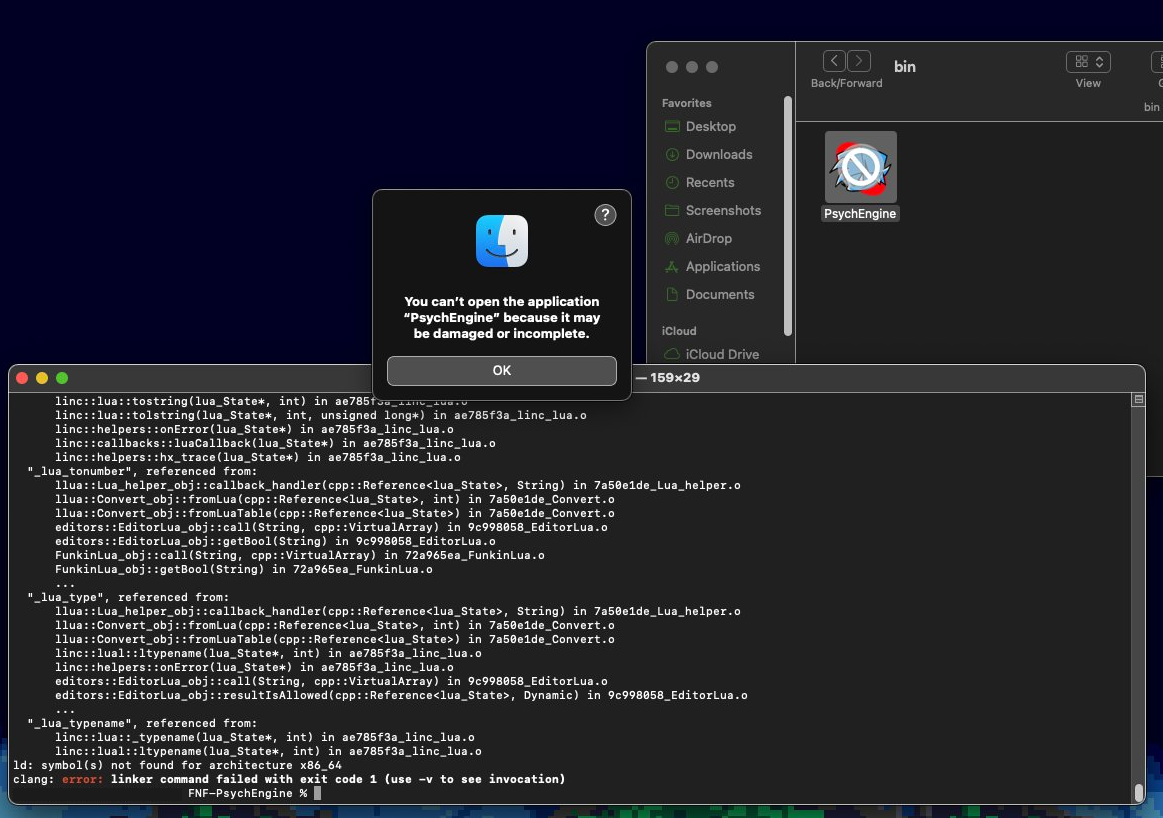Image resolution: width=1163 pixels, height=818 pixels.
Task: Click '"_lua_tonumber", referenced from:' line
Action: coord(142,471)
